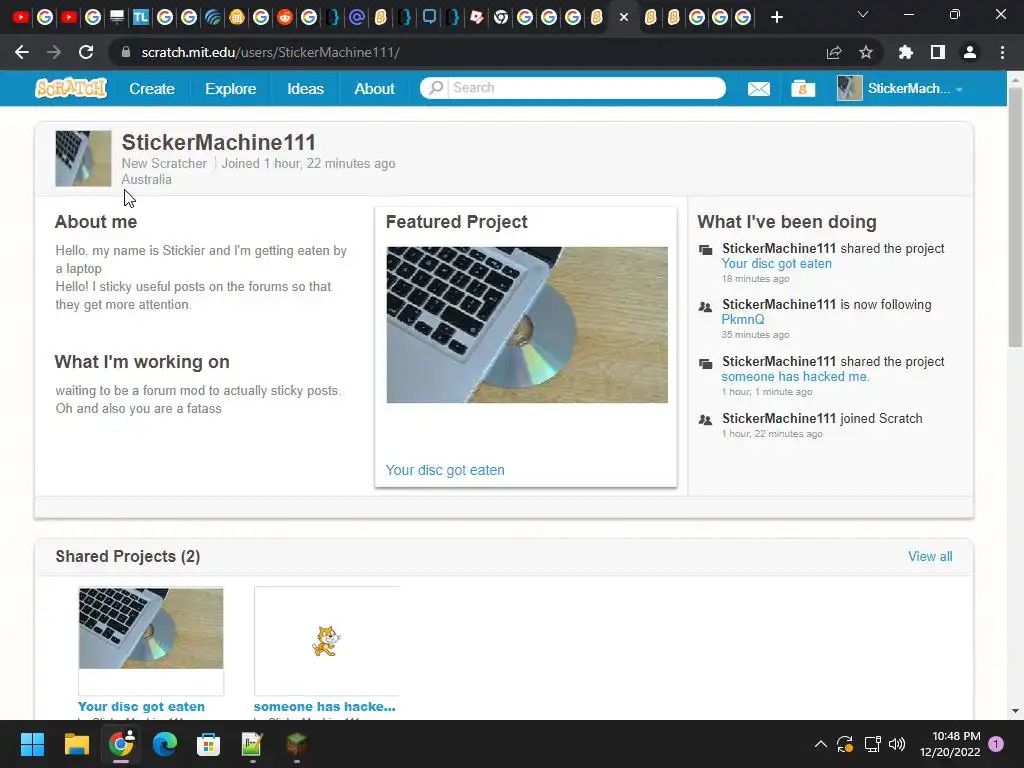1024x768 pixels.
Task: Open the Windows Start button
Action: pyautogui.click(x=32, y=744)
